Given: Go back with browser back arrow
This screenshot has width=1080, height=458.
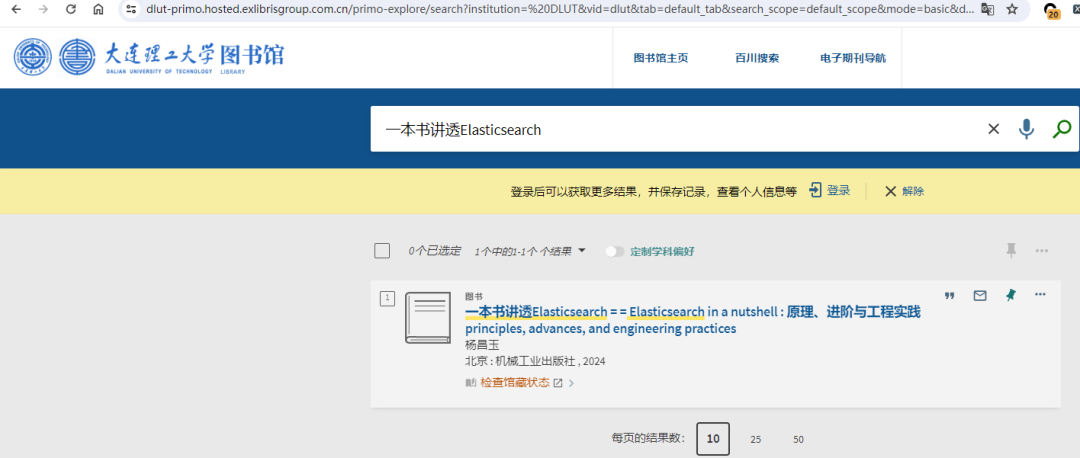Looking at the screenshot, I should click(16, 10).
